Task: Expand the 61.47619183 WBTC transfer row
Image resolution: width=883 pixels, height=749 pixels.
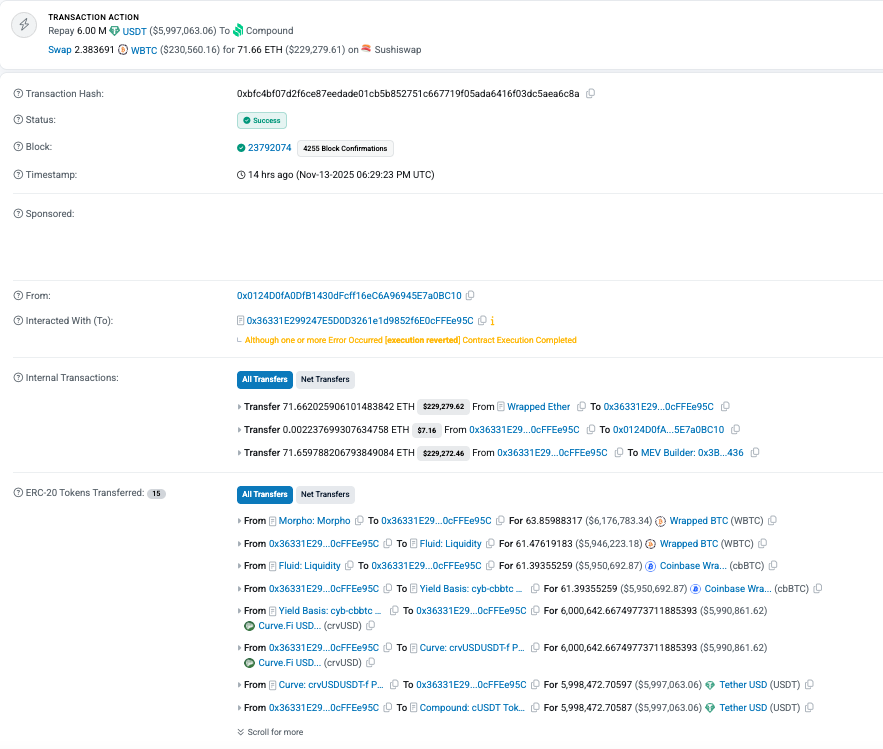Action: [x=239, y=544]
